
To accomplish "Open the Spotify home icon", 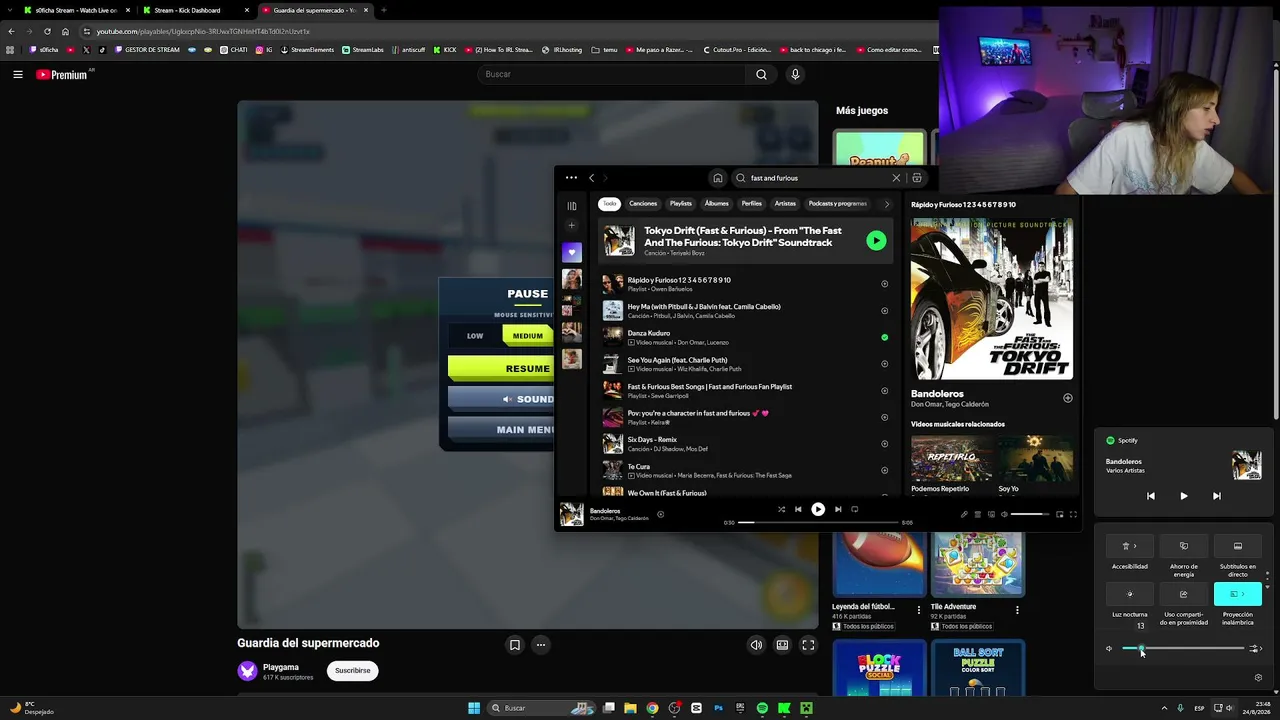I will pyautogui.click(x=717, y=178).
